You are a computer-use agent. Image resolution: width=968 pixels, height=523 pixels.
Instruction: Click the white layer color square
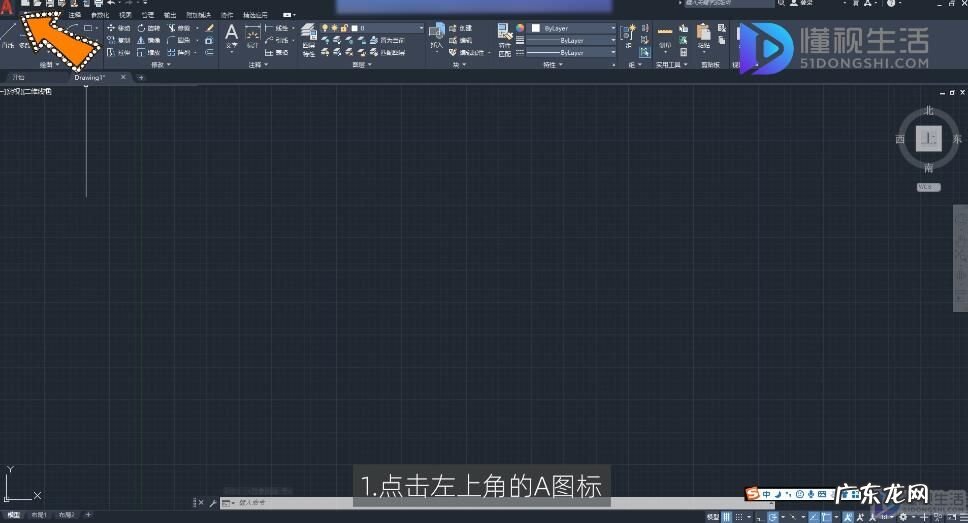pyautogui.click(x=354, y=28)
